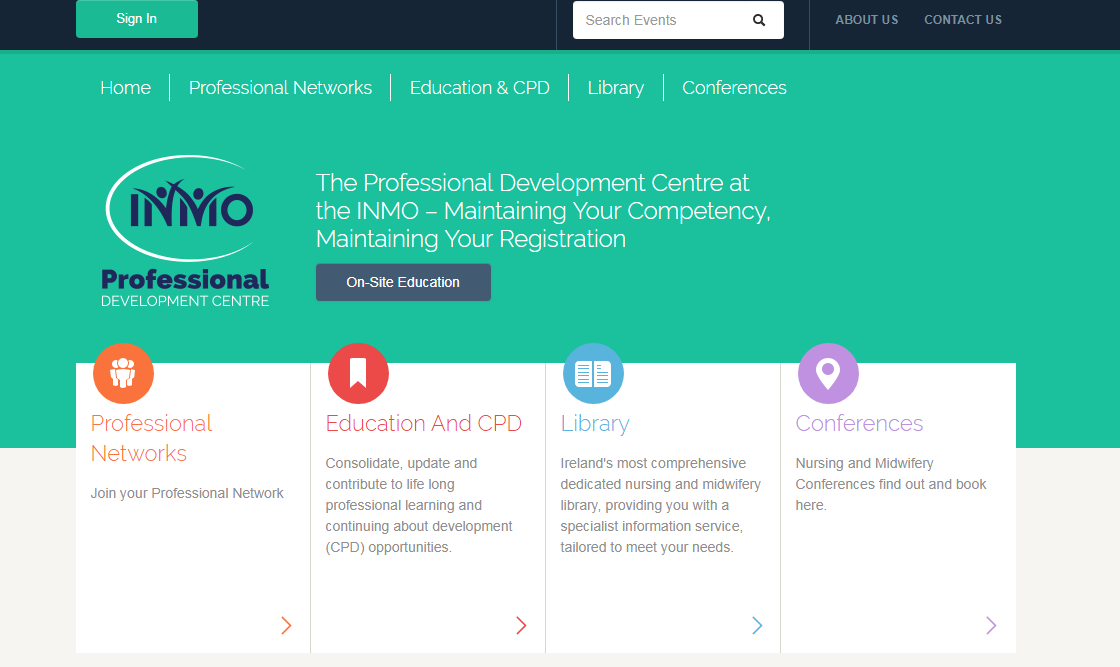Open Professional Networks in the navigation bar
Viewport: 1120px width, 667px height.
coord(280,88)
